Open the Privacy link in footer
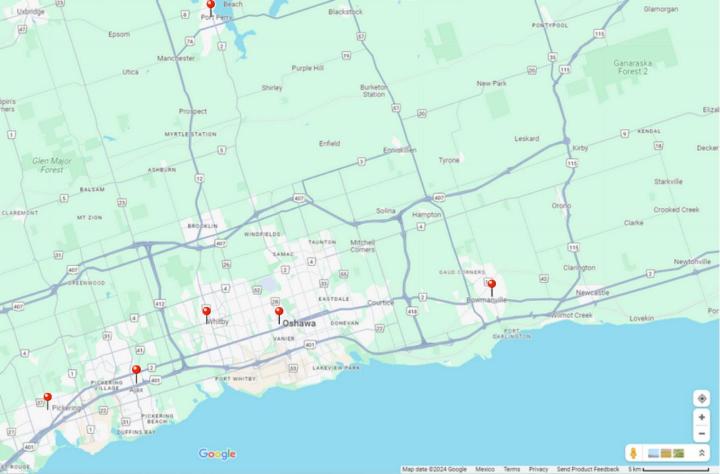The height and width of the screenshot is (474, 720). coord(538,469)
